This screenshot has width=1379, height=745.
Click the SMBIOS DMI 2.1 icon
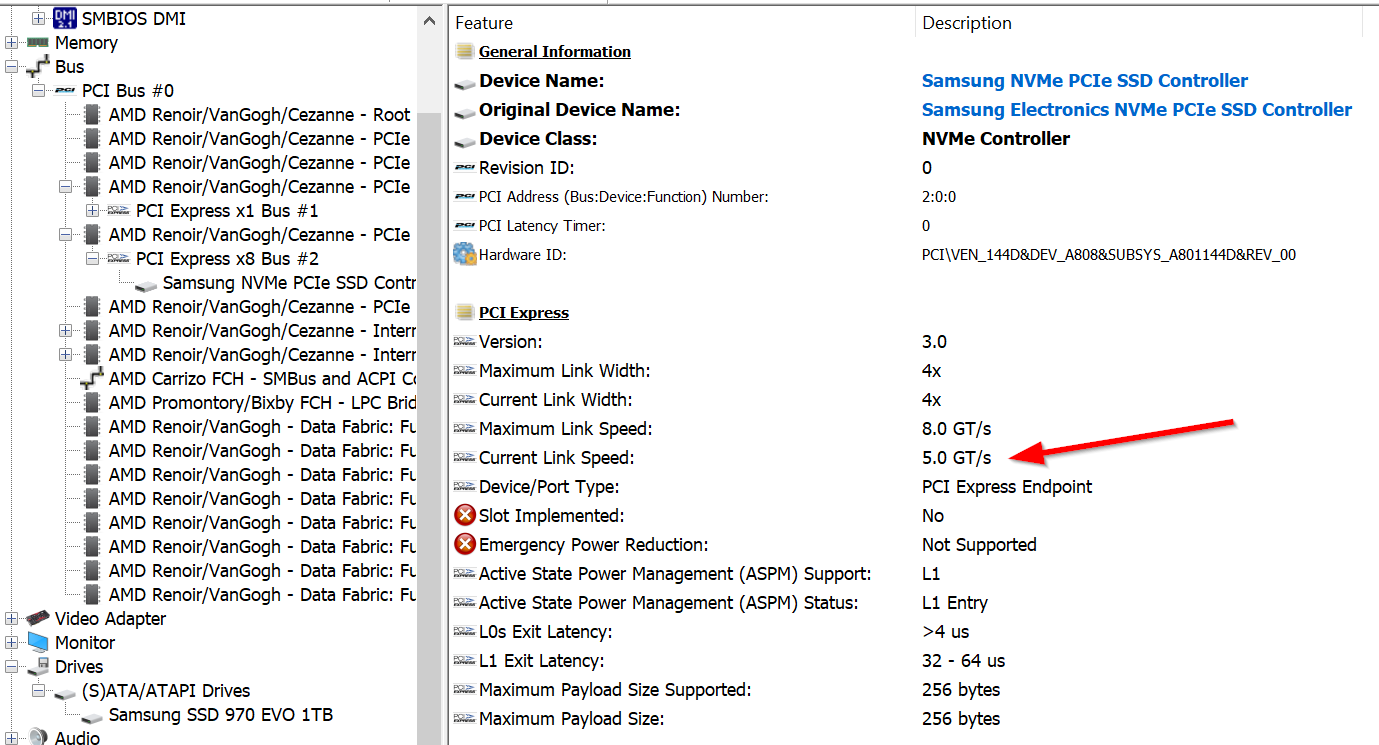click(x=65, y=18)
